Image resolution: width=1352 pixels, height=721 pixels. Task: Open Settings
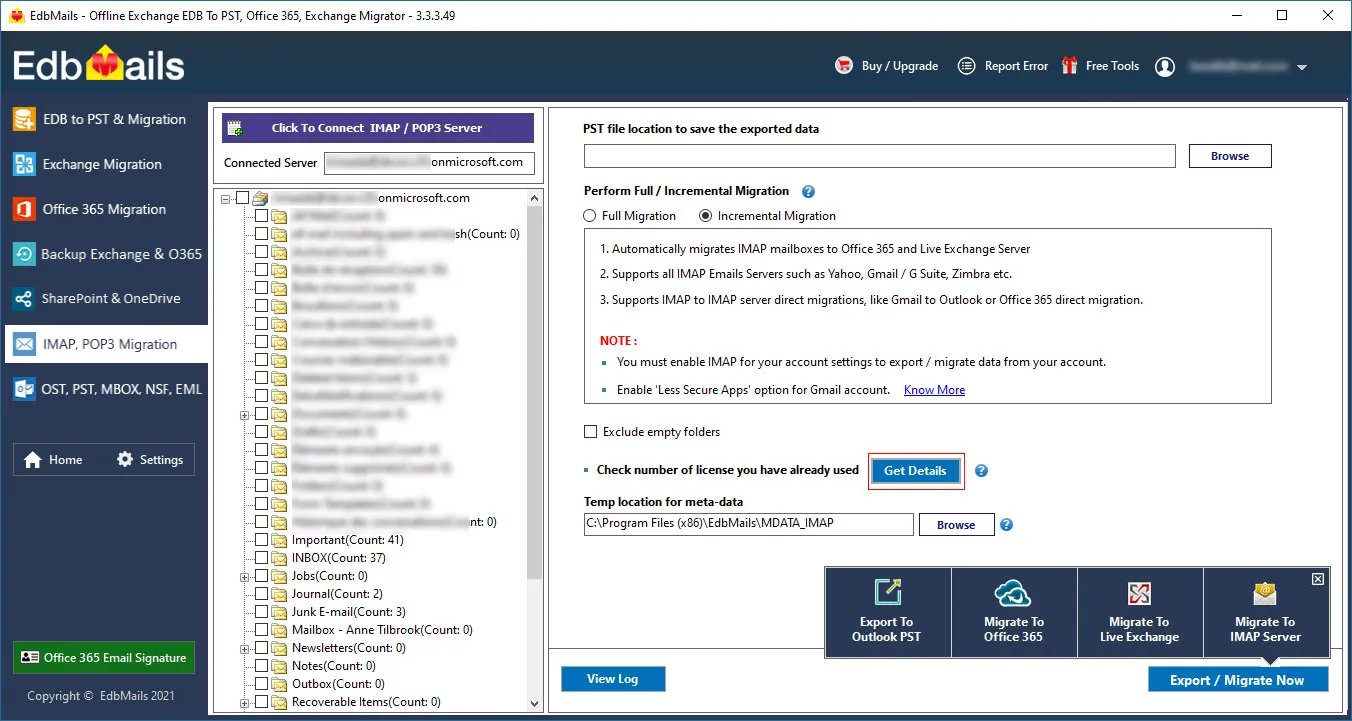150,460
